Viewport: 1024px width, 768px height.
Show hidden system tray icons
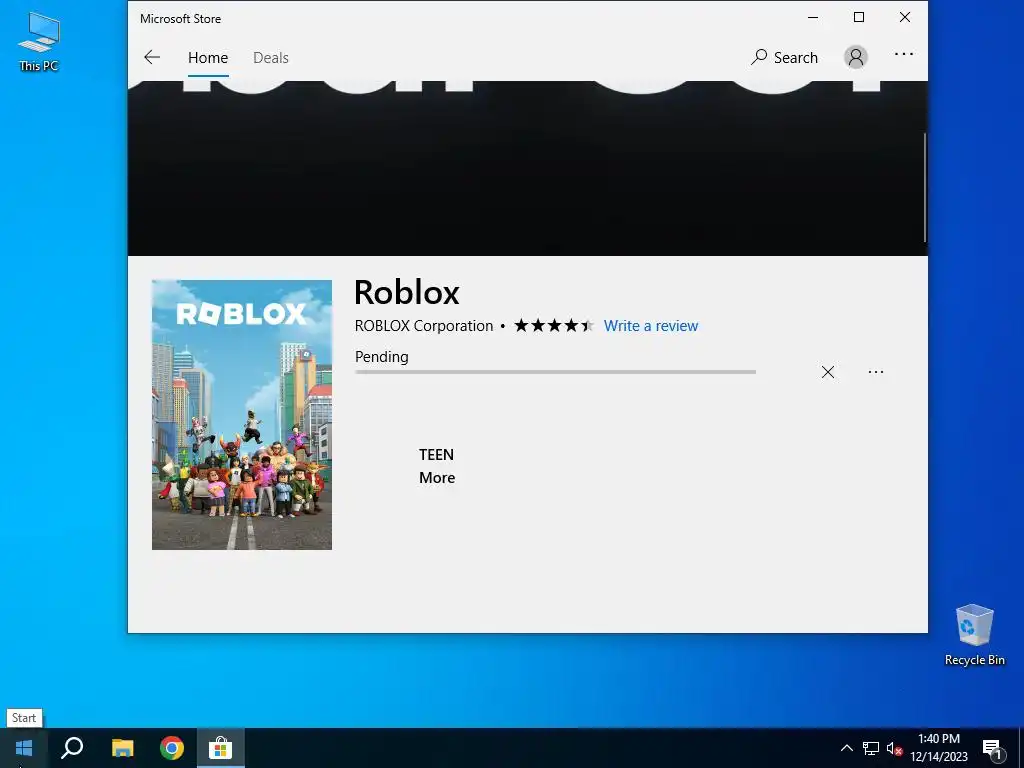(846, 748)
